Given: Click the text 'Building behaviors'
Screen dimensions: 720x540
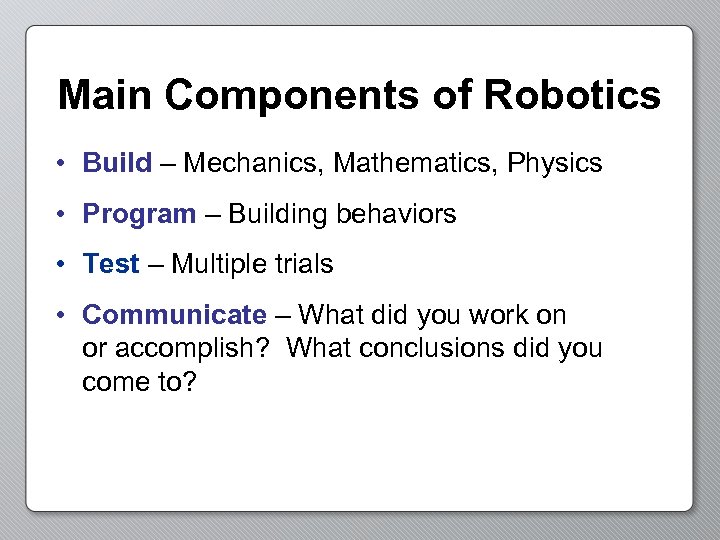Looking at the screenshot, I should (342, 214).
